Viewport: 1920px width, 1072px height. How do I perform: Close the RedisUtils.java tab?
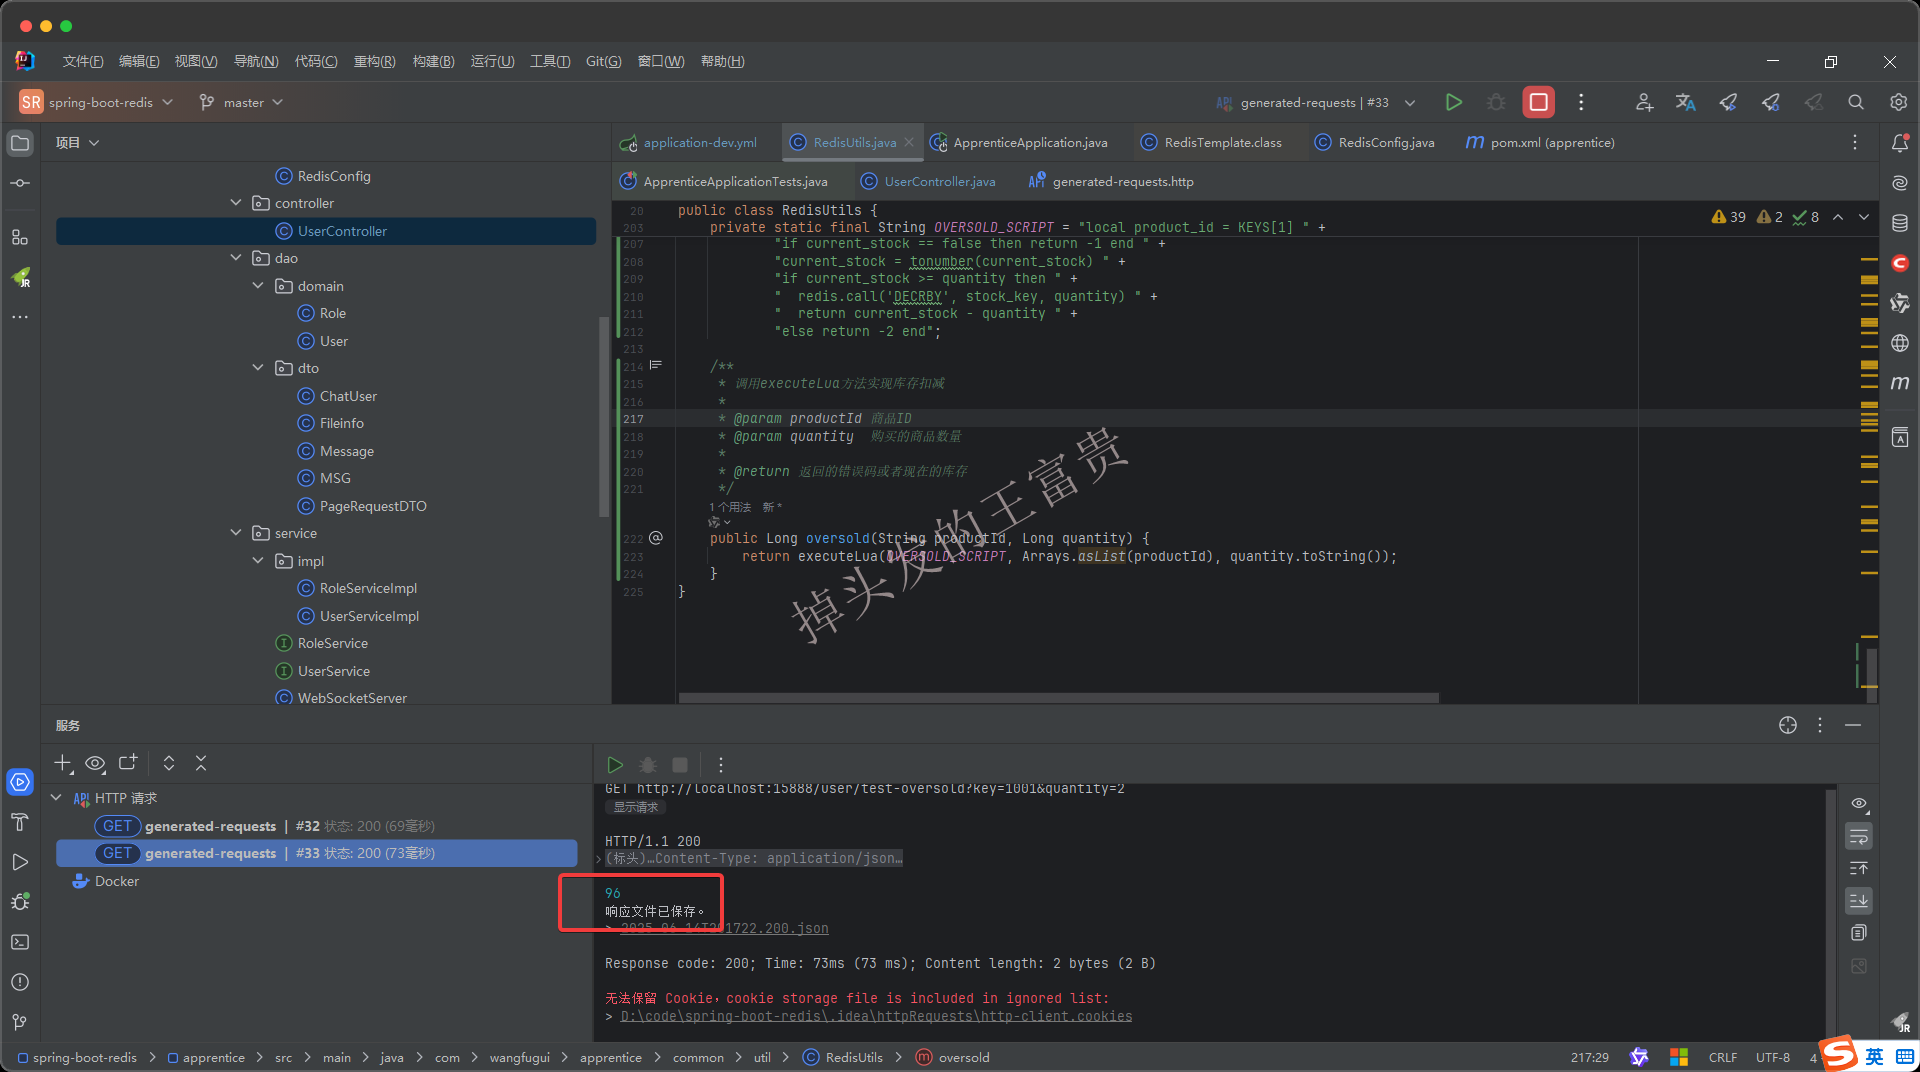point(909,143)
